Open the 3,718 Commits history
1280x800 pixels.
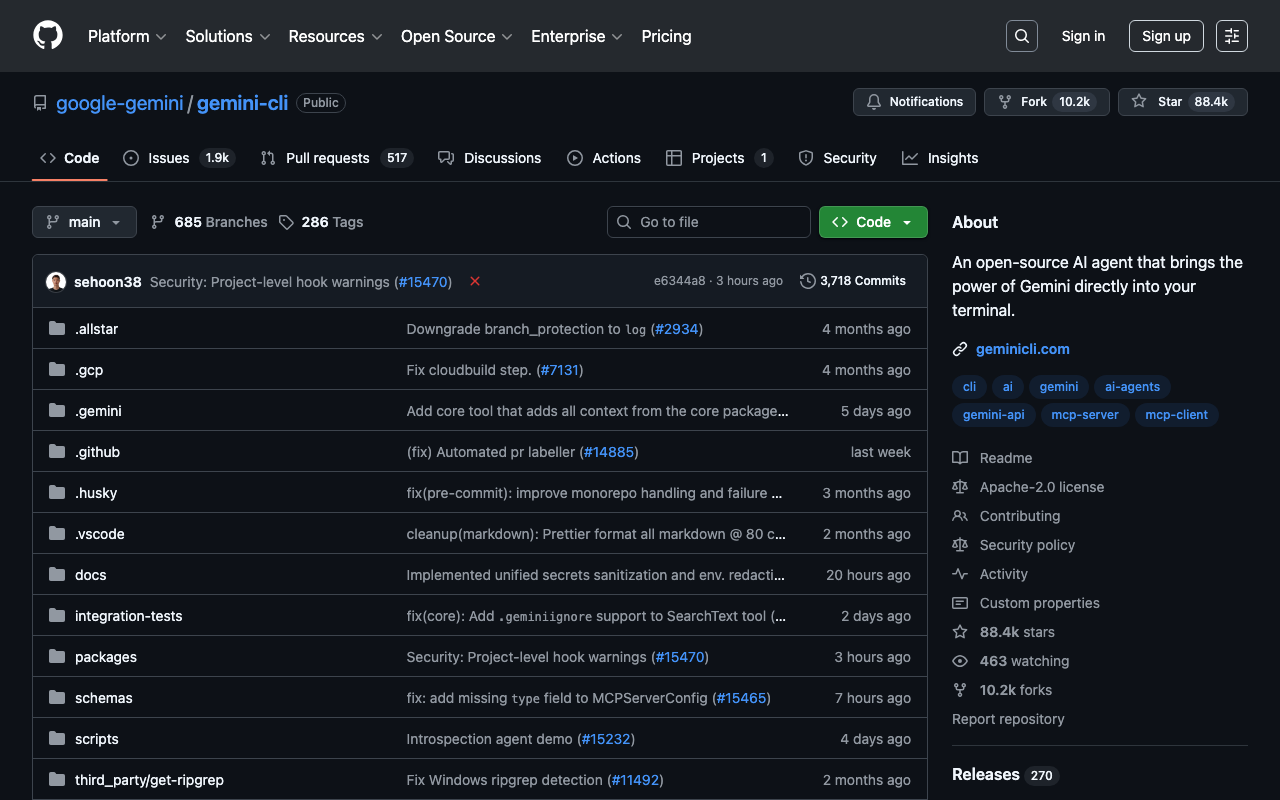pos(853,281)
